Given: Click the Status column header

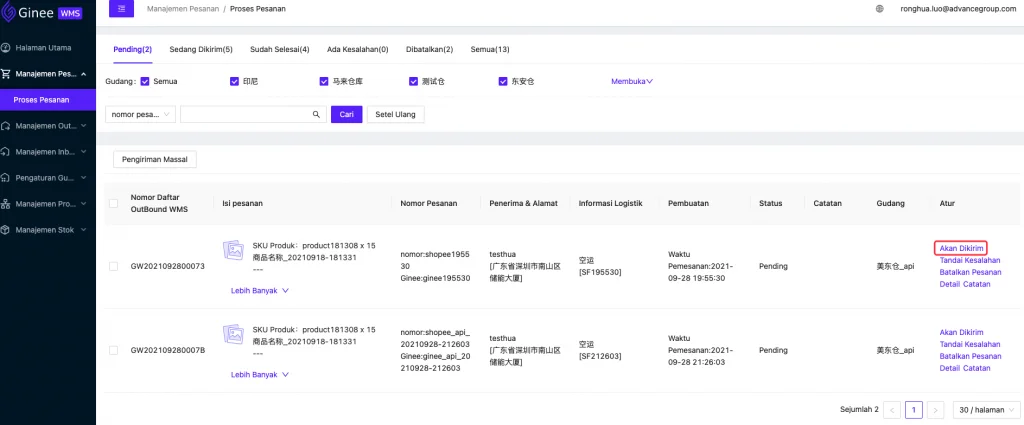Looking at the screenshot, I should click(771, 203).
